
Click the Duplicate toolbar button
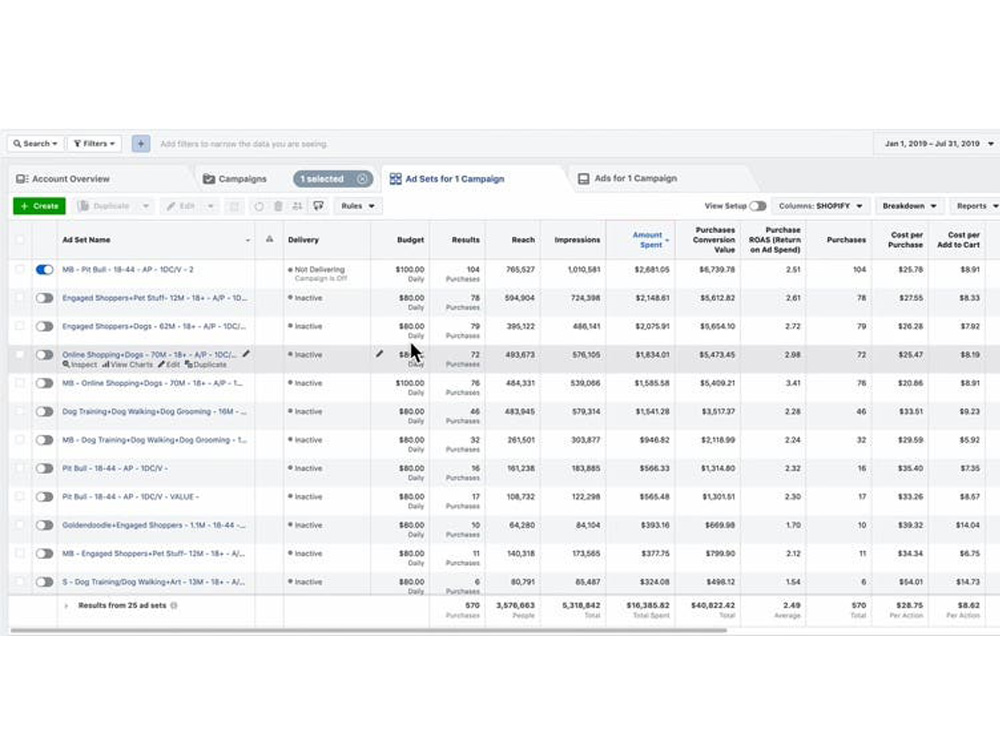104,206
